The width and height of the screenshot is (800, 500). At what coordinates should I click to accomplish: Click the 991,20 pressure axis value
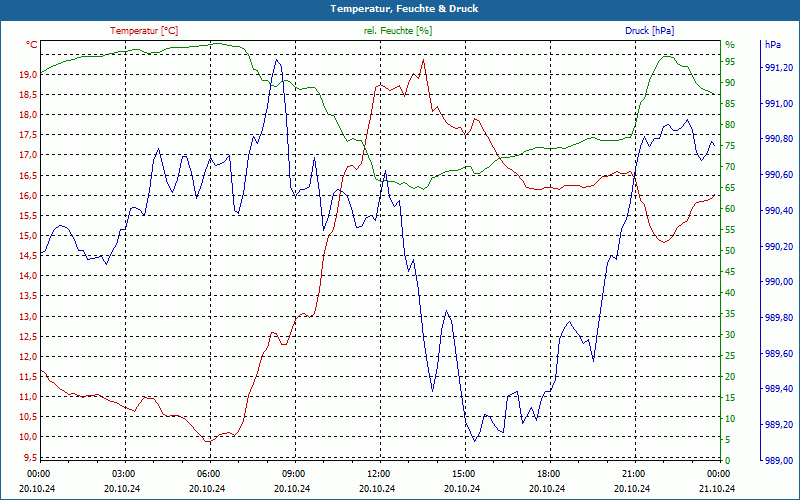coord(779,68)
